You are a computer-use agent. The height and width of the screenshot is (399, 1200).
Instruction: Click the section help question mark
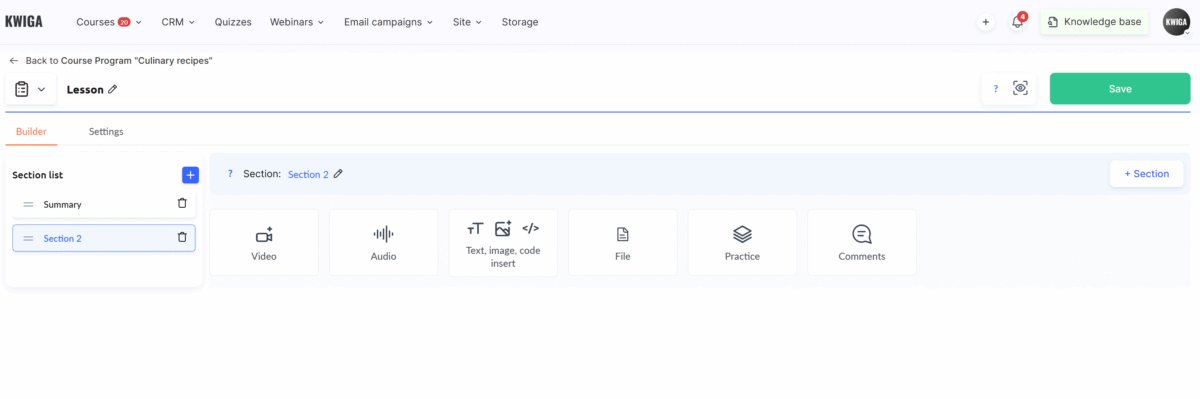tap(230, 173)
